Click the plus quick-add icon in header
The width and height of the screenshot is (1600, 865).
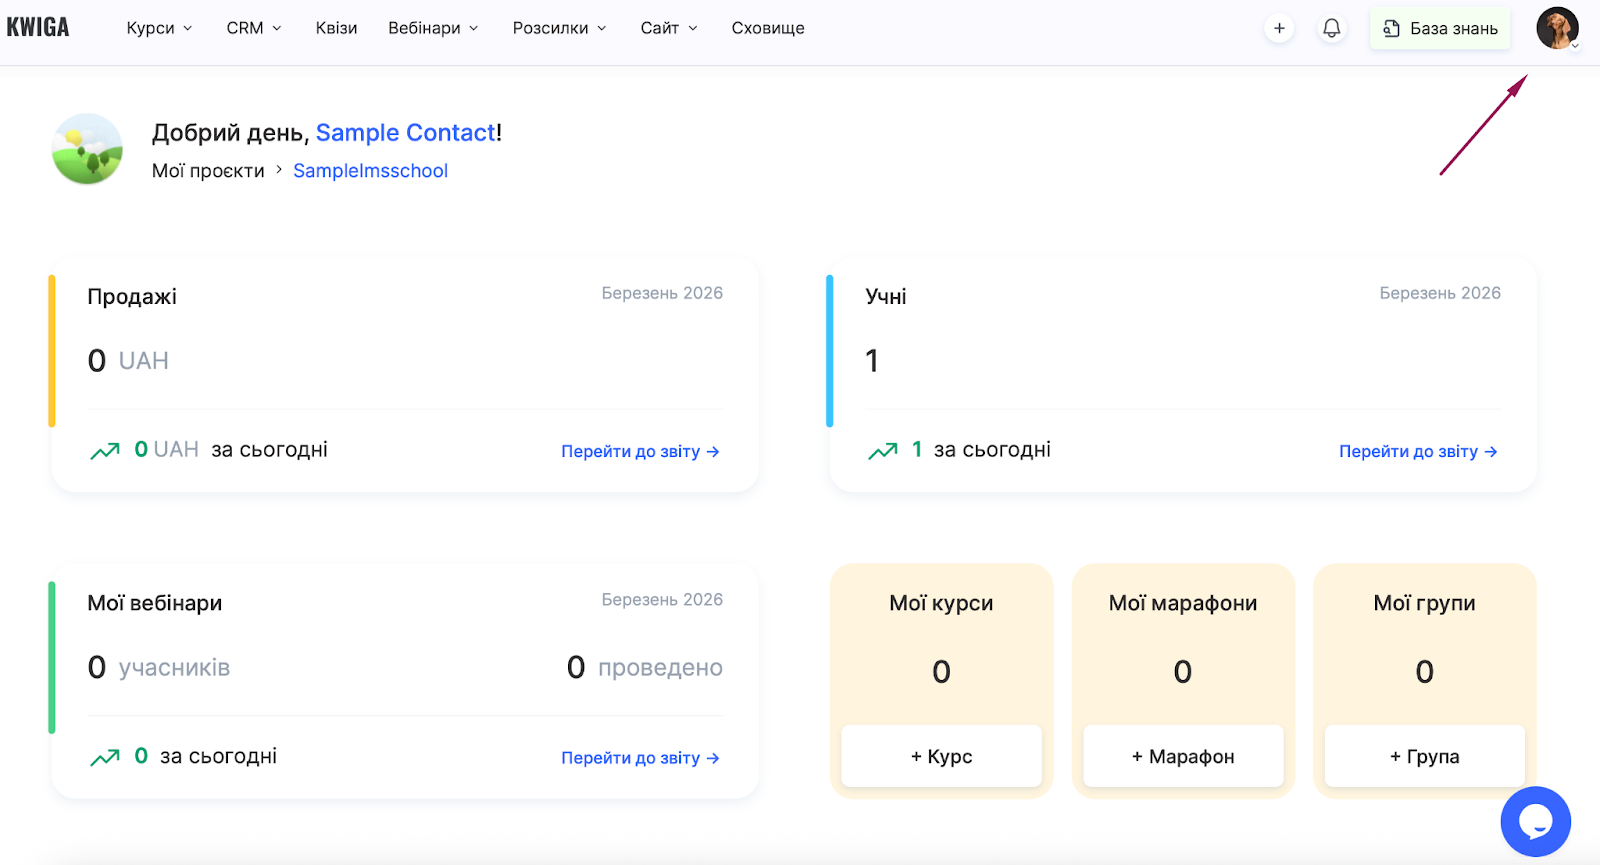pos(1279,28)
